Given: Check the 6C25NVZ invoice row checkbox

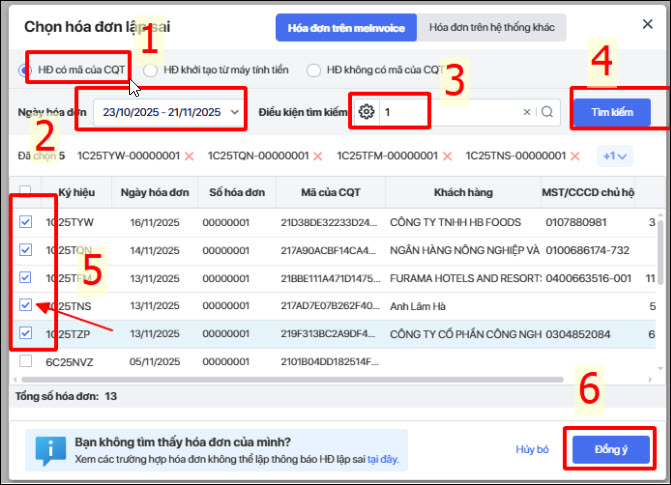Looking at the screenshot, I should point(25,361).
